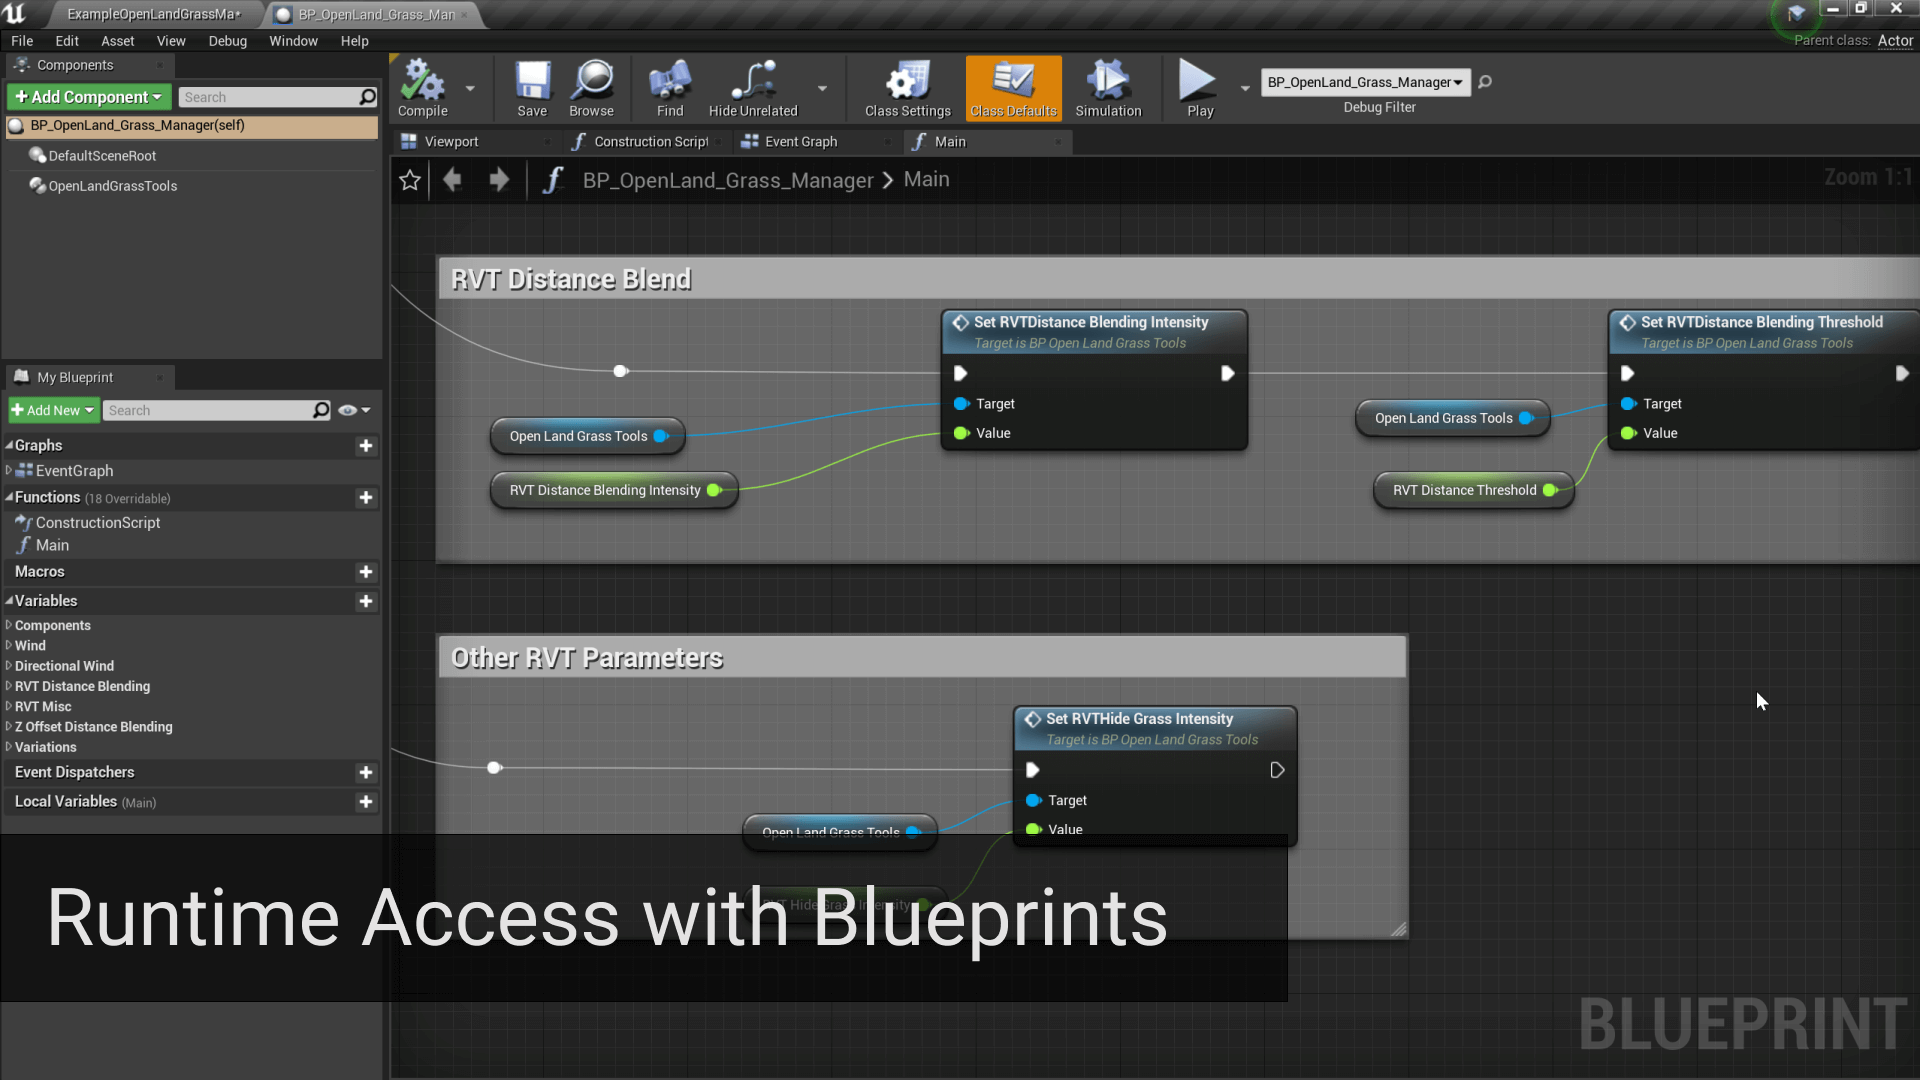Screen dimensions: 1920x1080
Task: Click the Play button to test
Action: [1197, 88]
